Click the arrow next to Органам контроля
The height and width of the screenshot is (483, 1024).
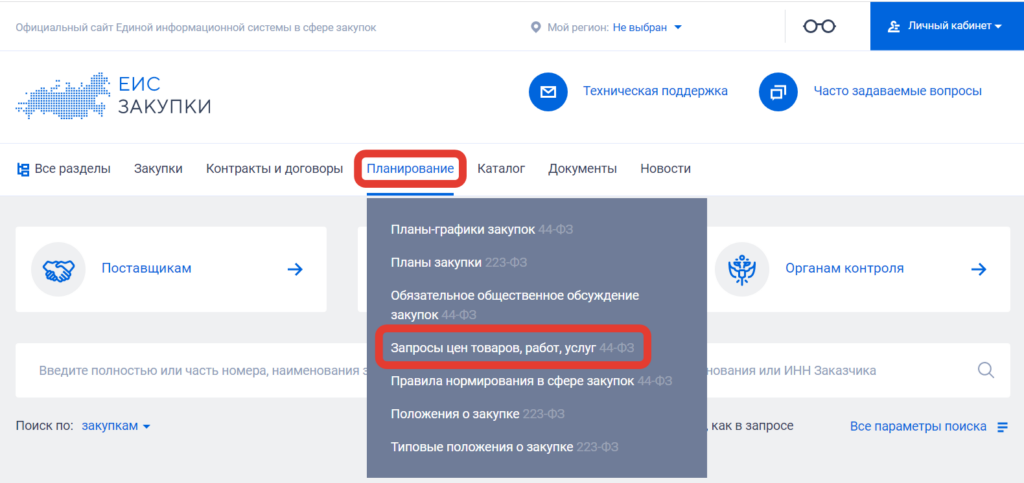point(979,269)
